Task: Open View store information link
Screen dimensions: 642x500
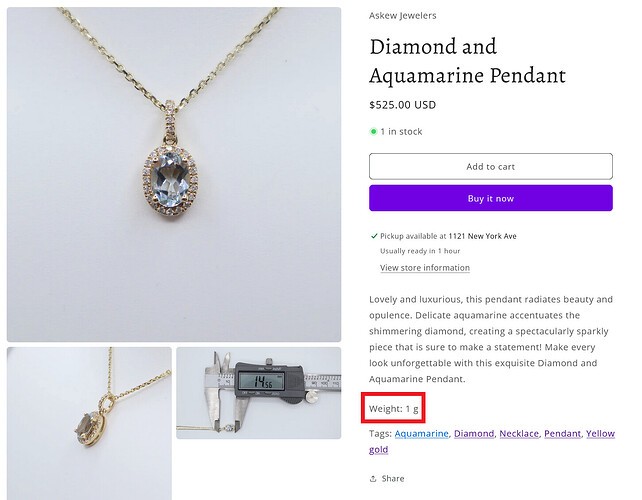Action: [x=424, y=268]
